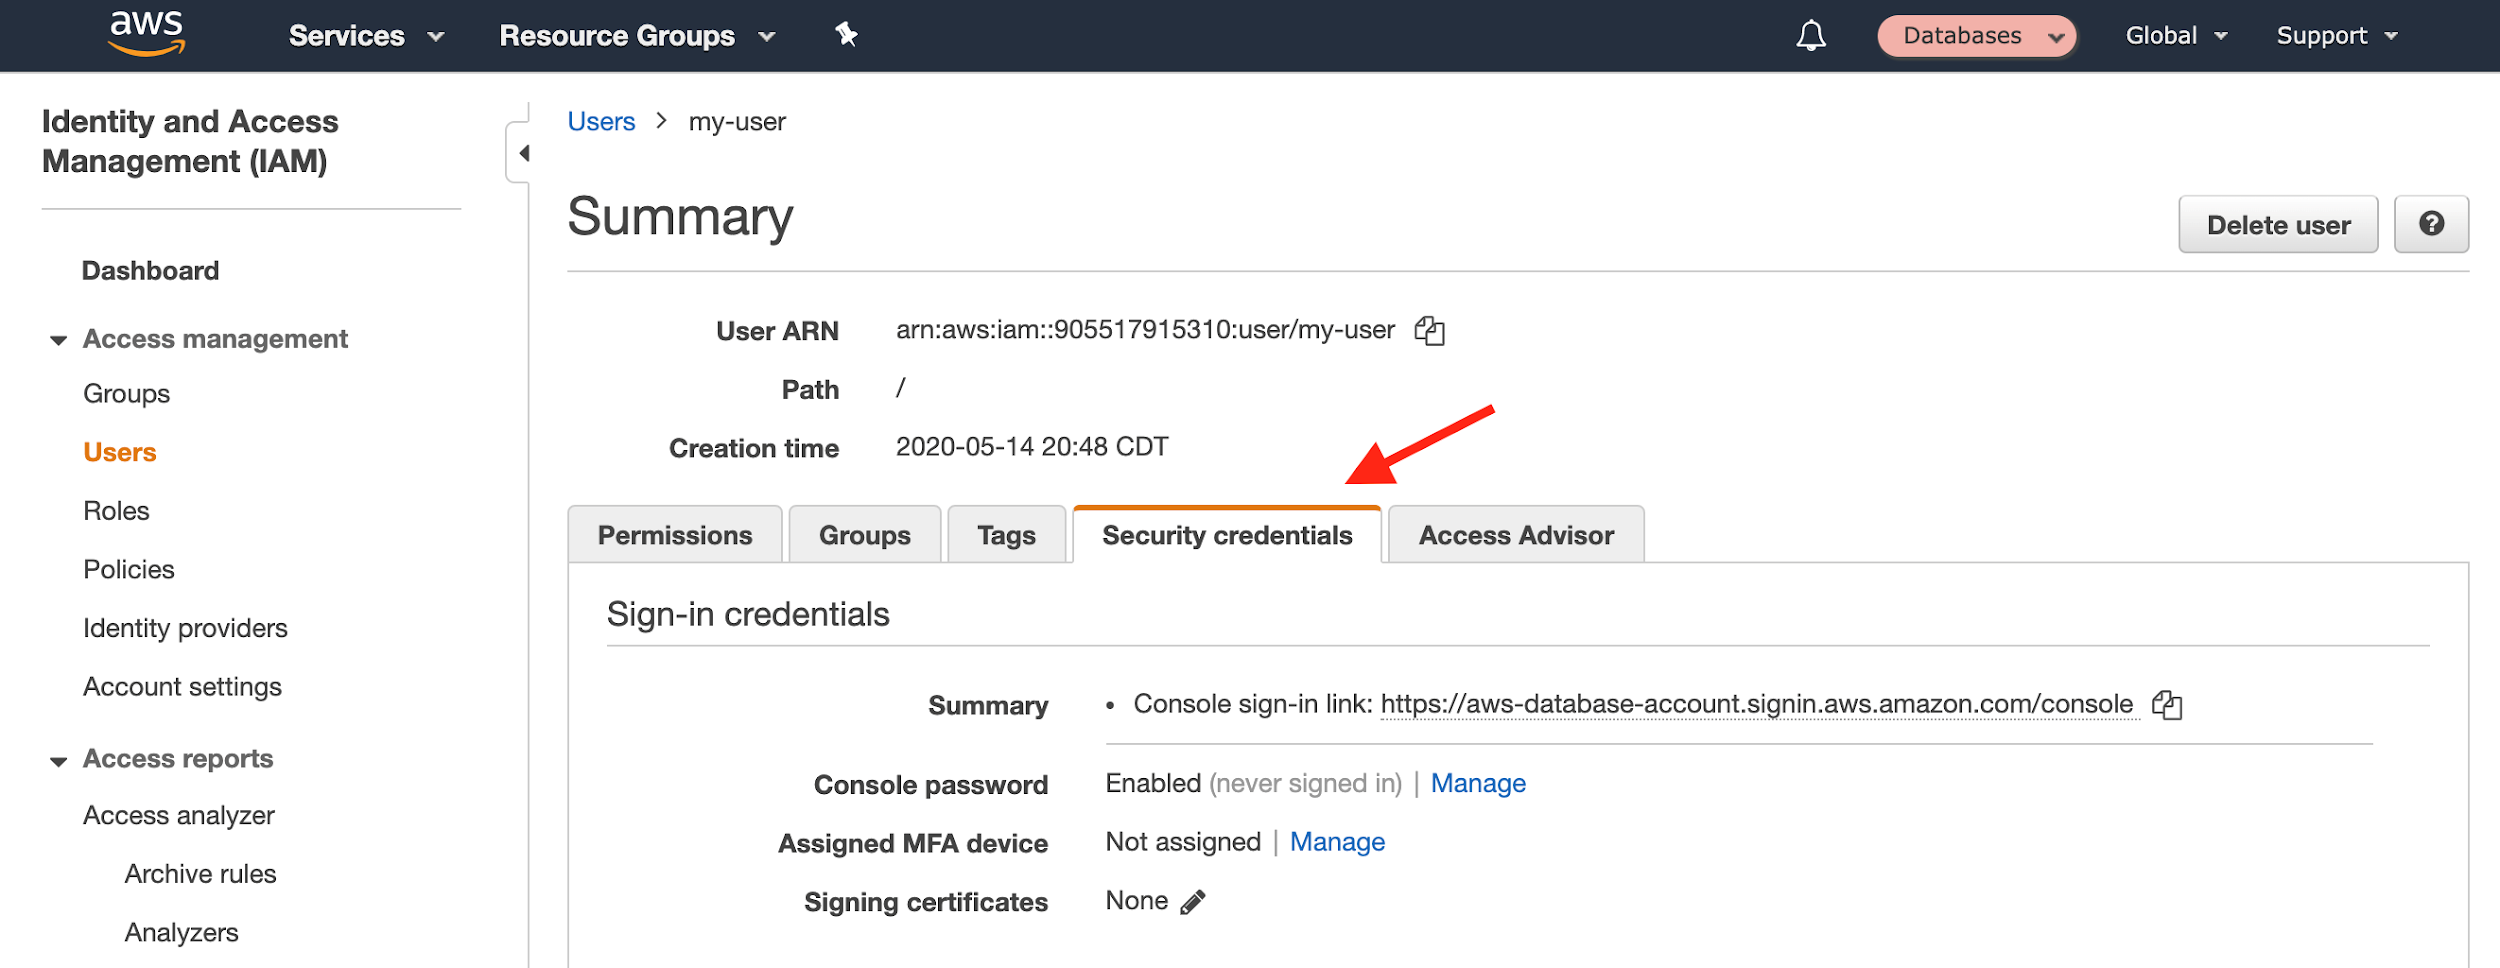Image resolution: width=2500 pixels, height=968 pixels.
Task: Open the notifications bell icon
Action: click(x=1811, y=35)
